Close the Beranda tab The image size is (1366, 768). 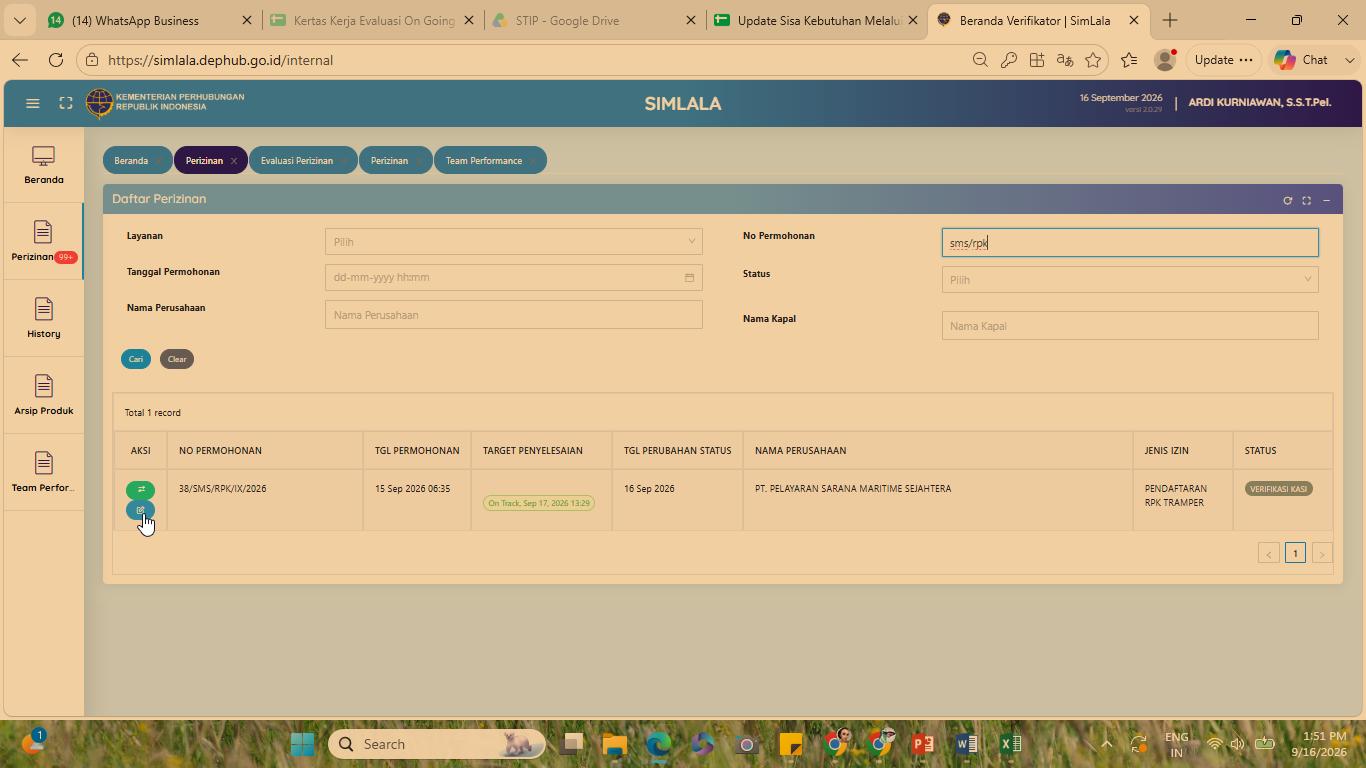click(159, 161)
